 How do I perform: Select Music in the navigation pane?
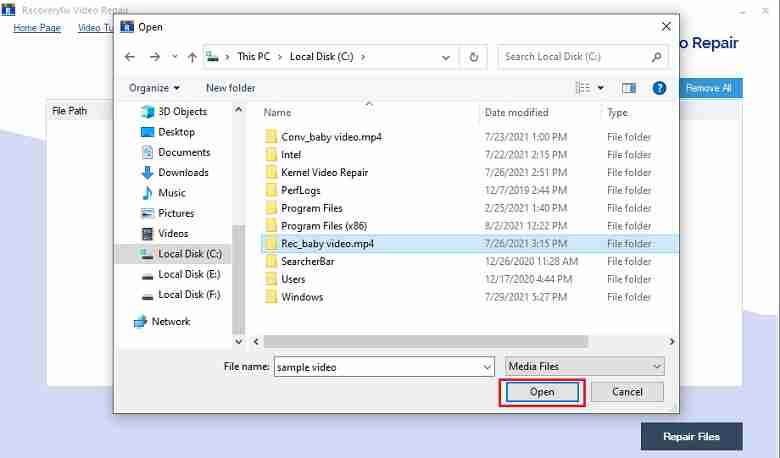pyautogui.click(x=172, y=193)
